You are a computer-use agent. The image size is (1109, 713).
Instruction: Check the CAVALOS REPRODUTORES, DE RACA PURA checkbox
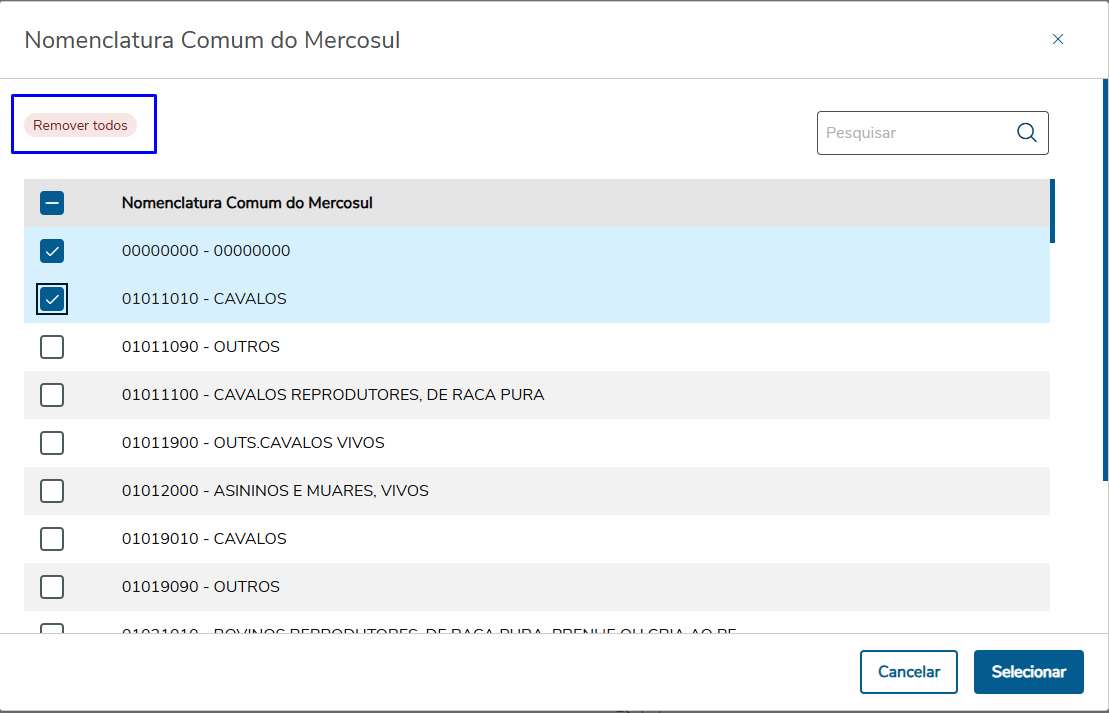click(x=52, y=395)
